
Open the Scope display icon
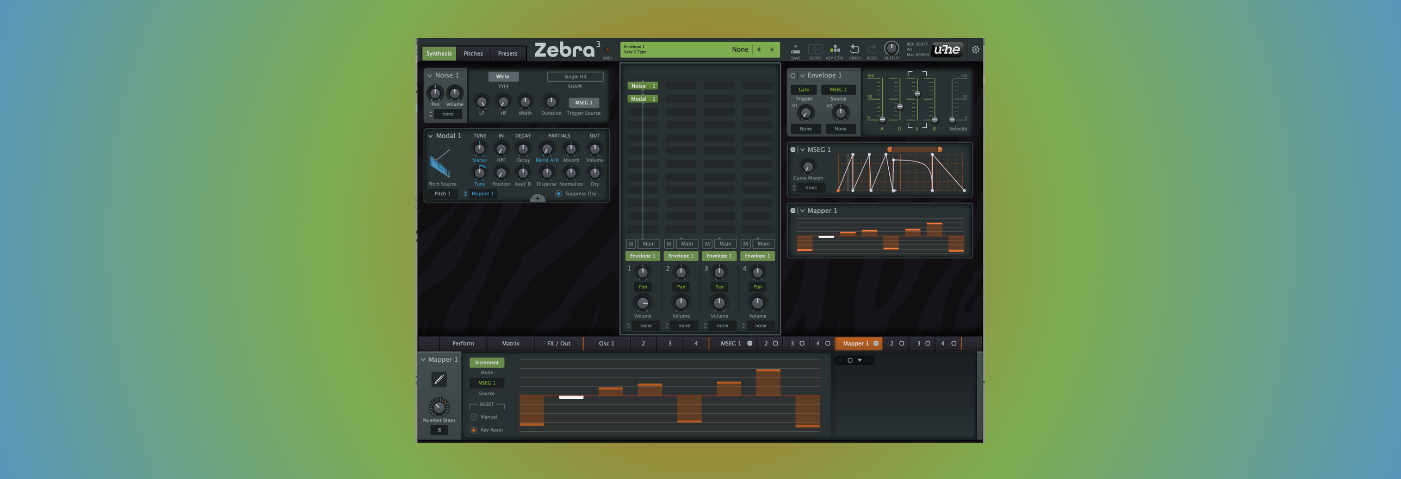click(x=815, y=49)
